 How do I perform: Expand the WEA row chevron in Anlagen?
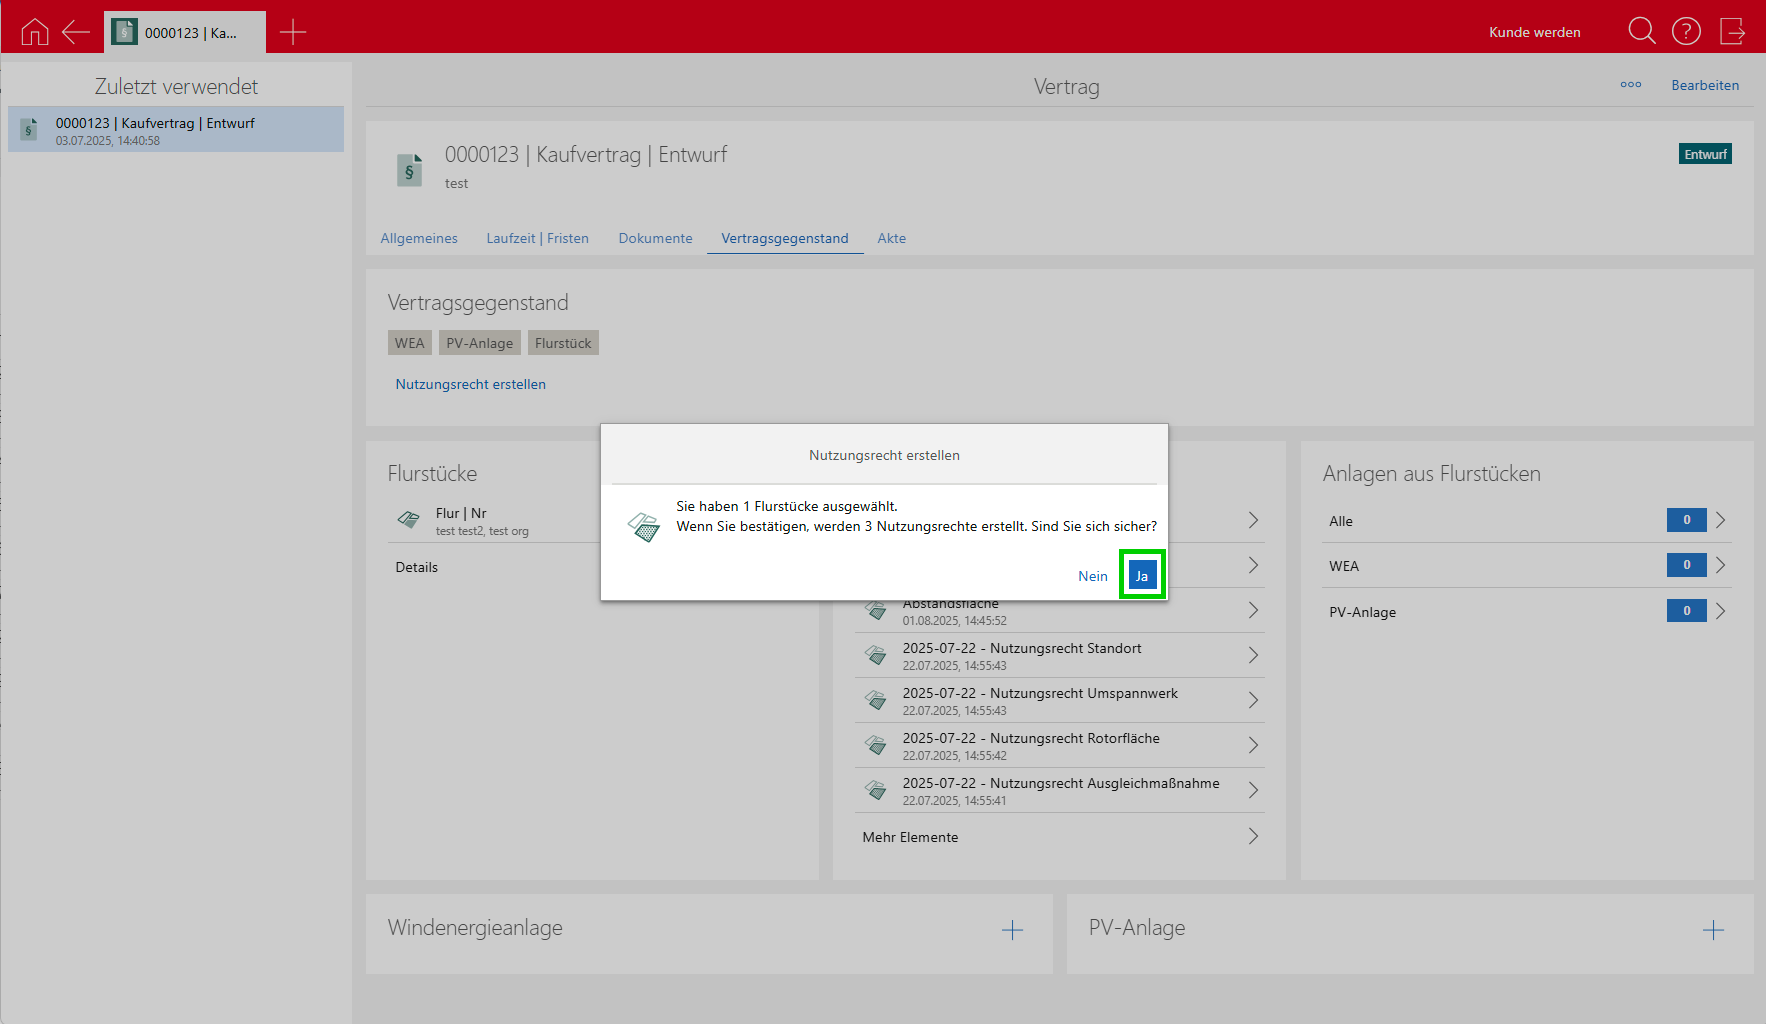coord(1720,565)
